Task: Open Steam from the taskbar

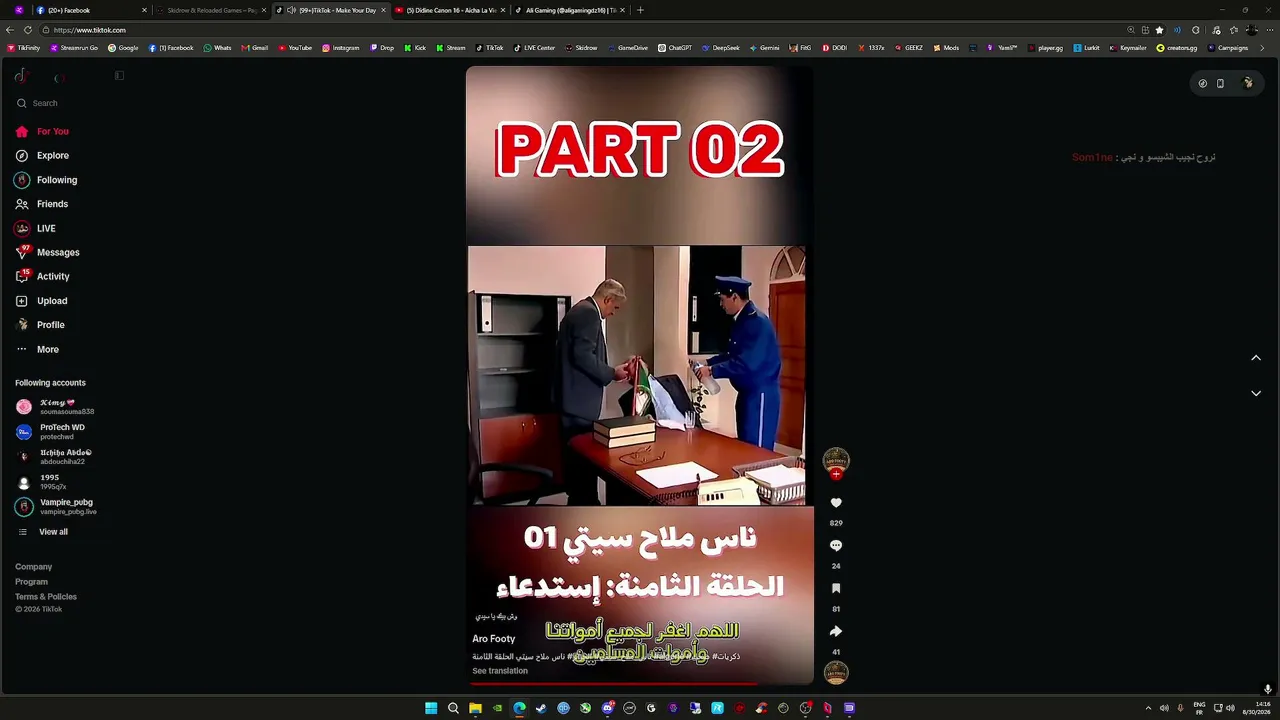Action: pyautogui.click(x=541, y=708)
